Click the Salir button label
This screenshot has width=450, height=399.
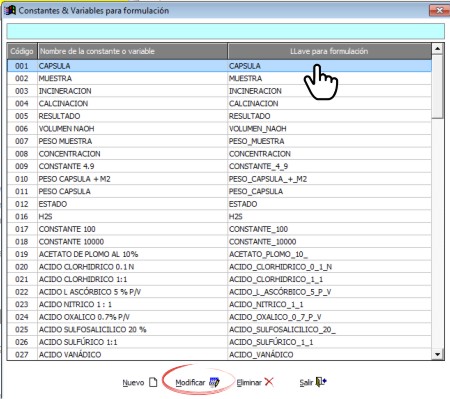pos(306,382)
